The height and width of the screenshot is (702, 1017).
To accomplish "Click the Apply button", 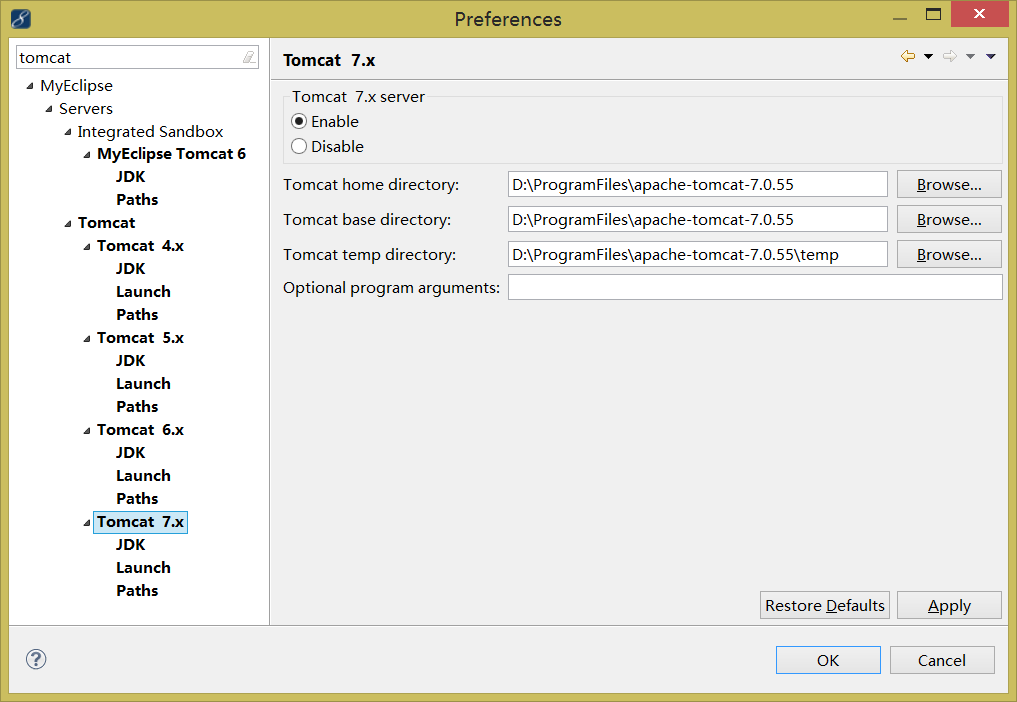I will 949,605.
